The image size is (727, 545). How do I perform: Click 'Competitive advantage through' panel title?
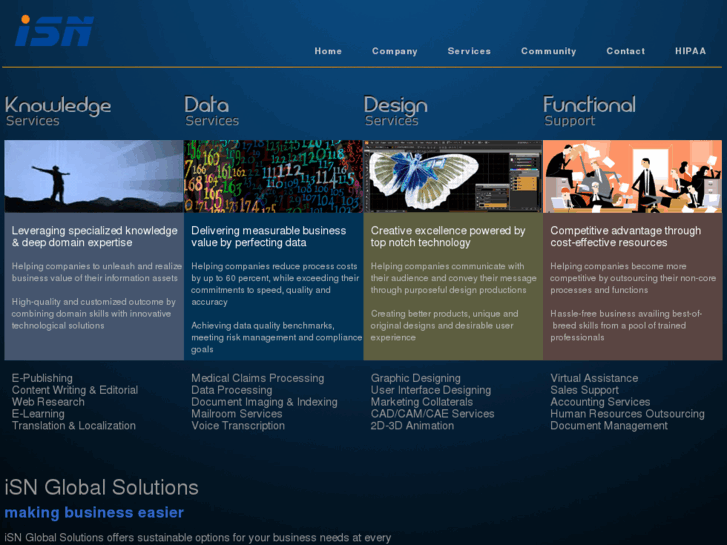625,237
